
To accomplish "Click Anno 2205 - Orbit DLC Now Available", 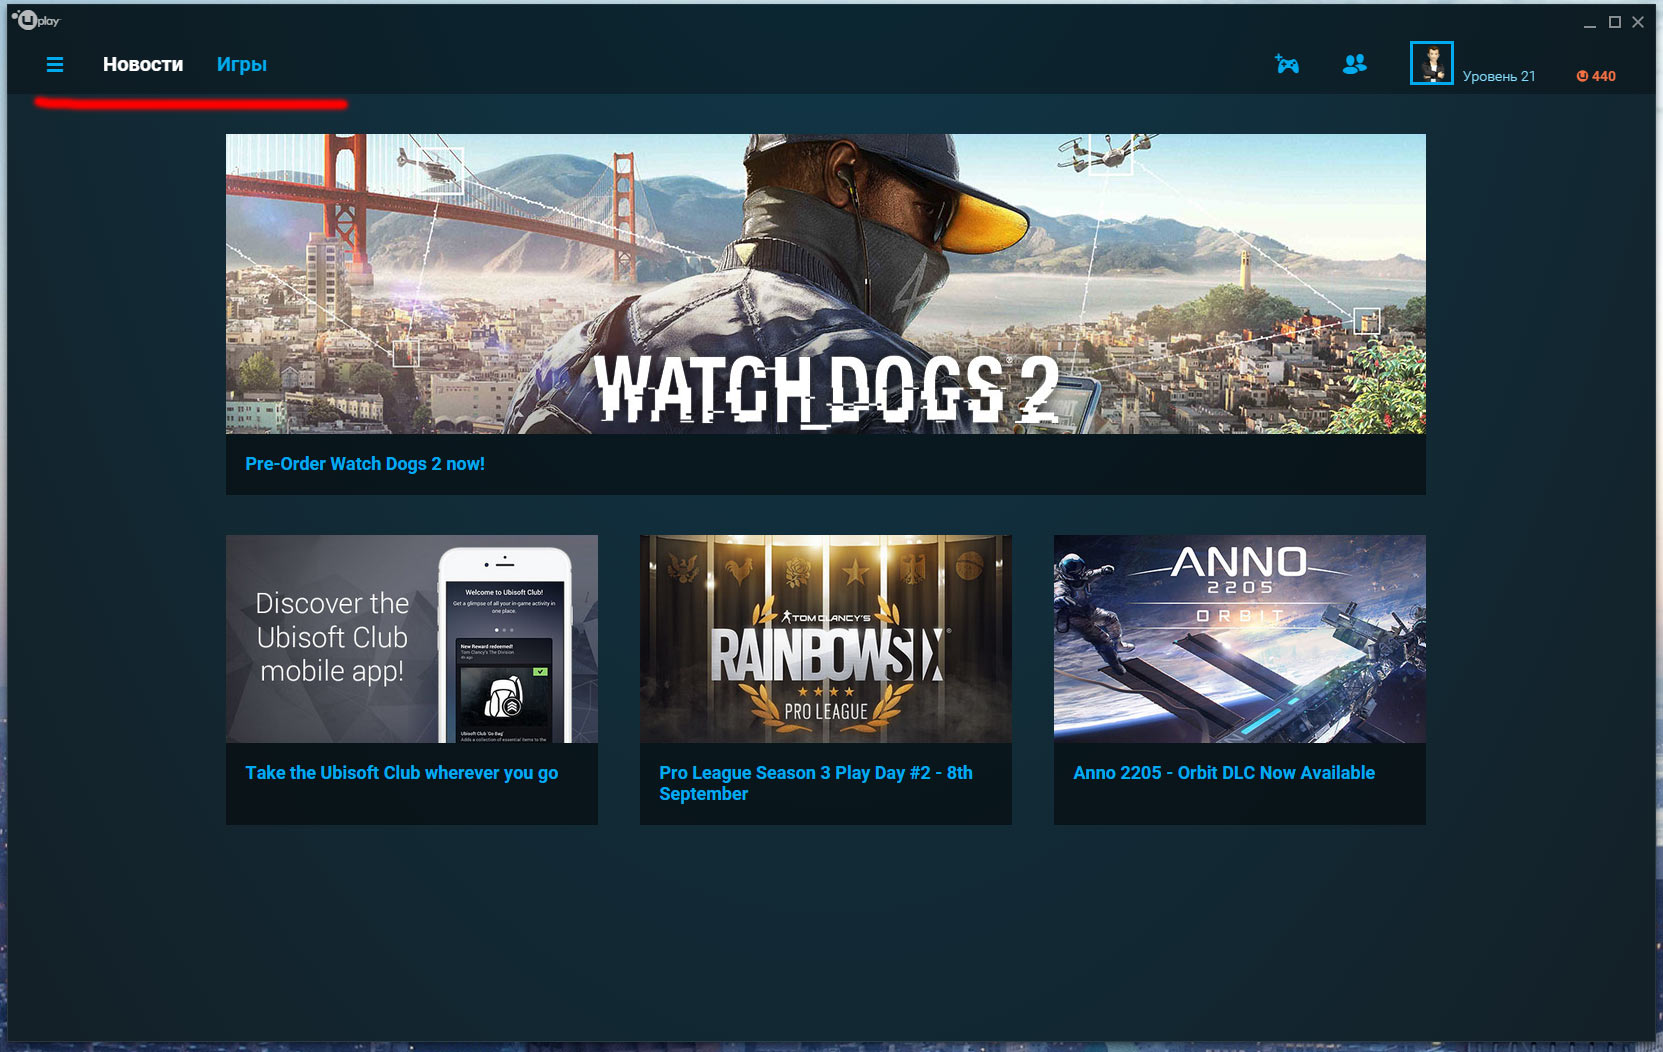I will (1224, 773).
